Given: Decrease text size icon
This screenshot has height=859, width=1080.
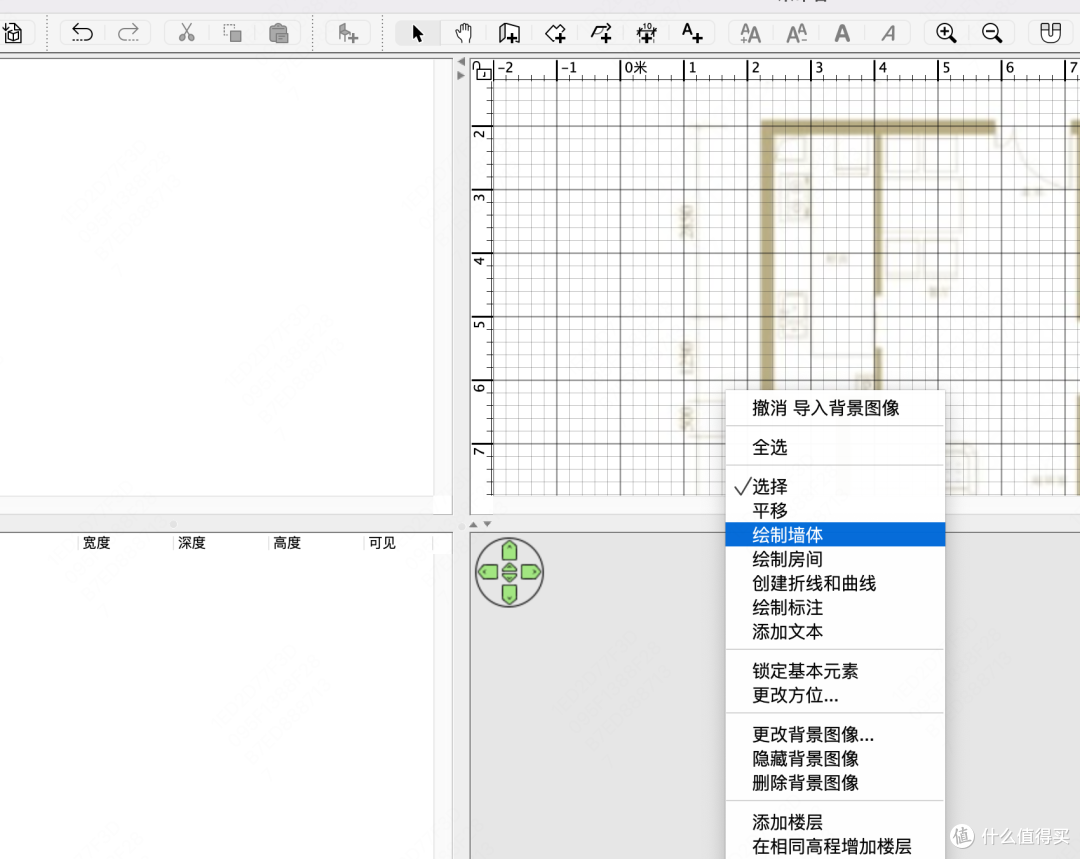Looking at the screenshot, I should (796, 32).
